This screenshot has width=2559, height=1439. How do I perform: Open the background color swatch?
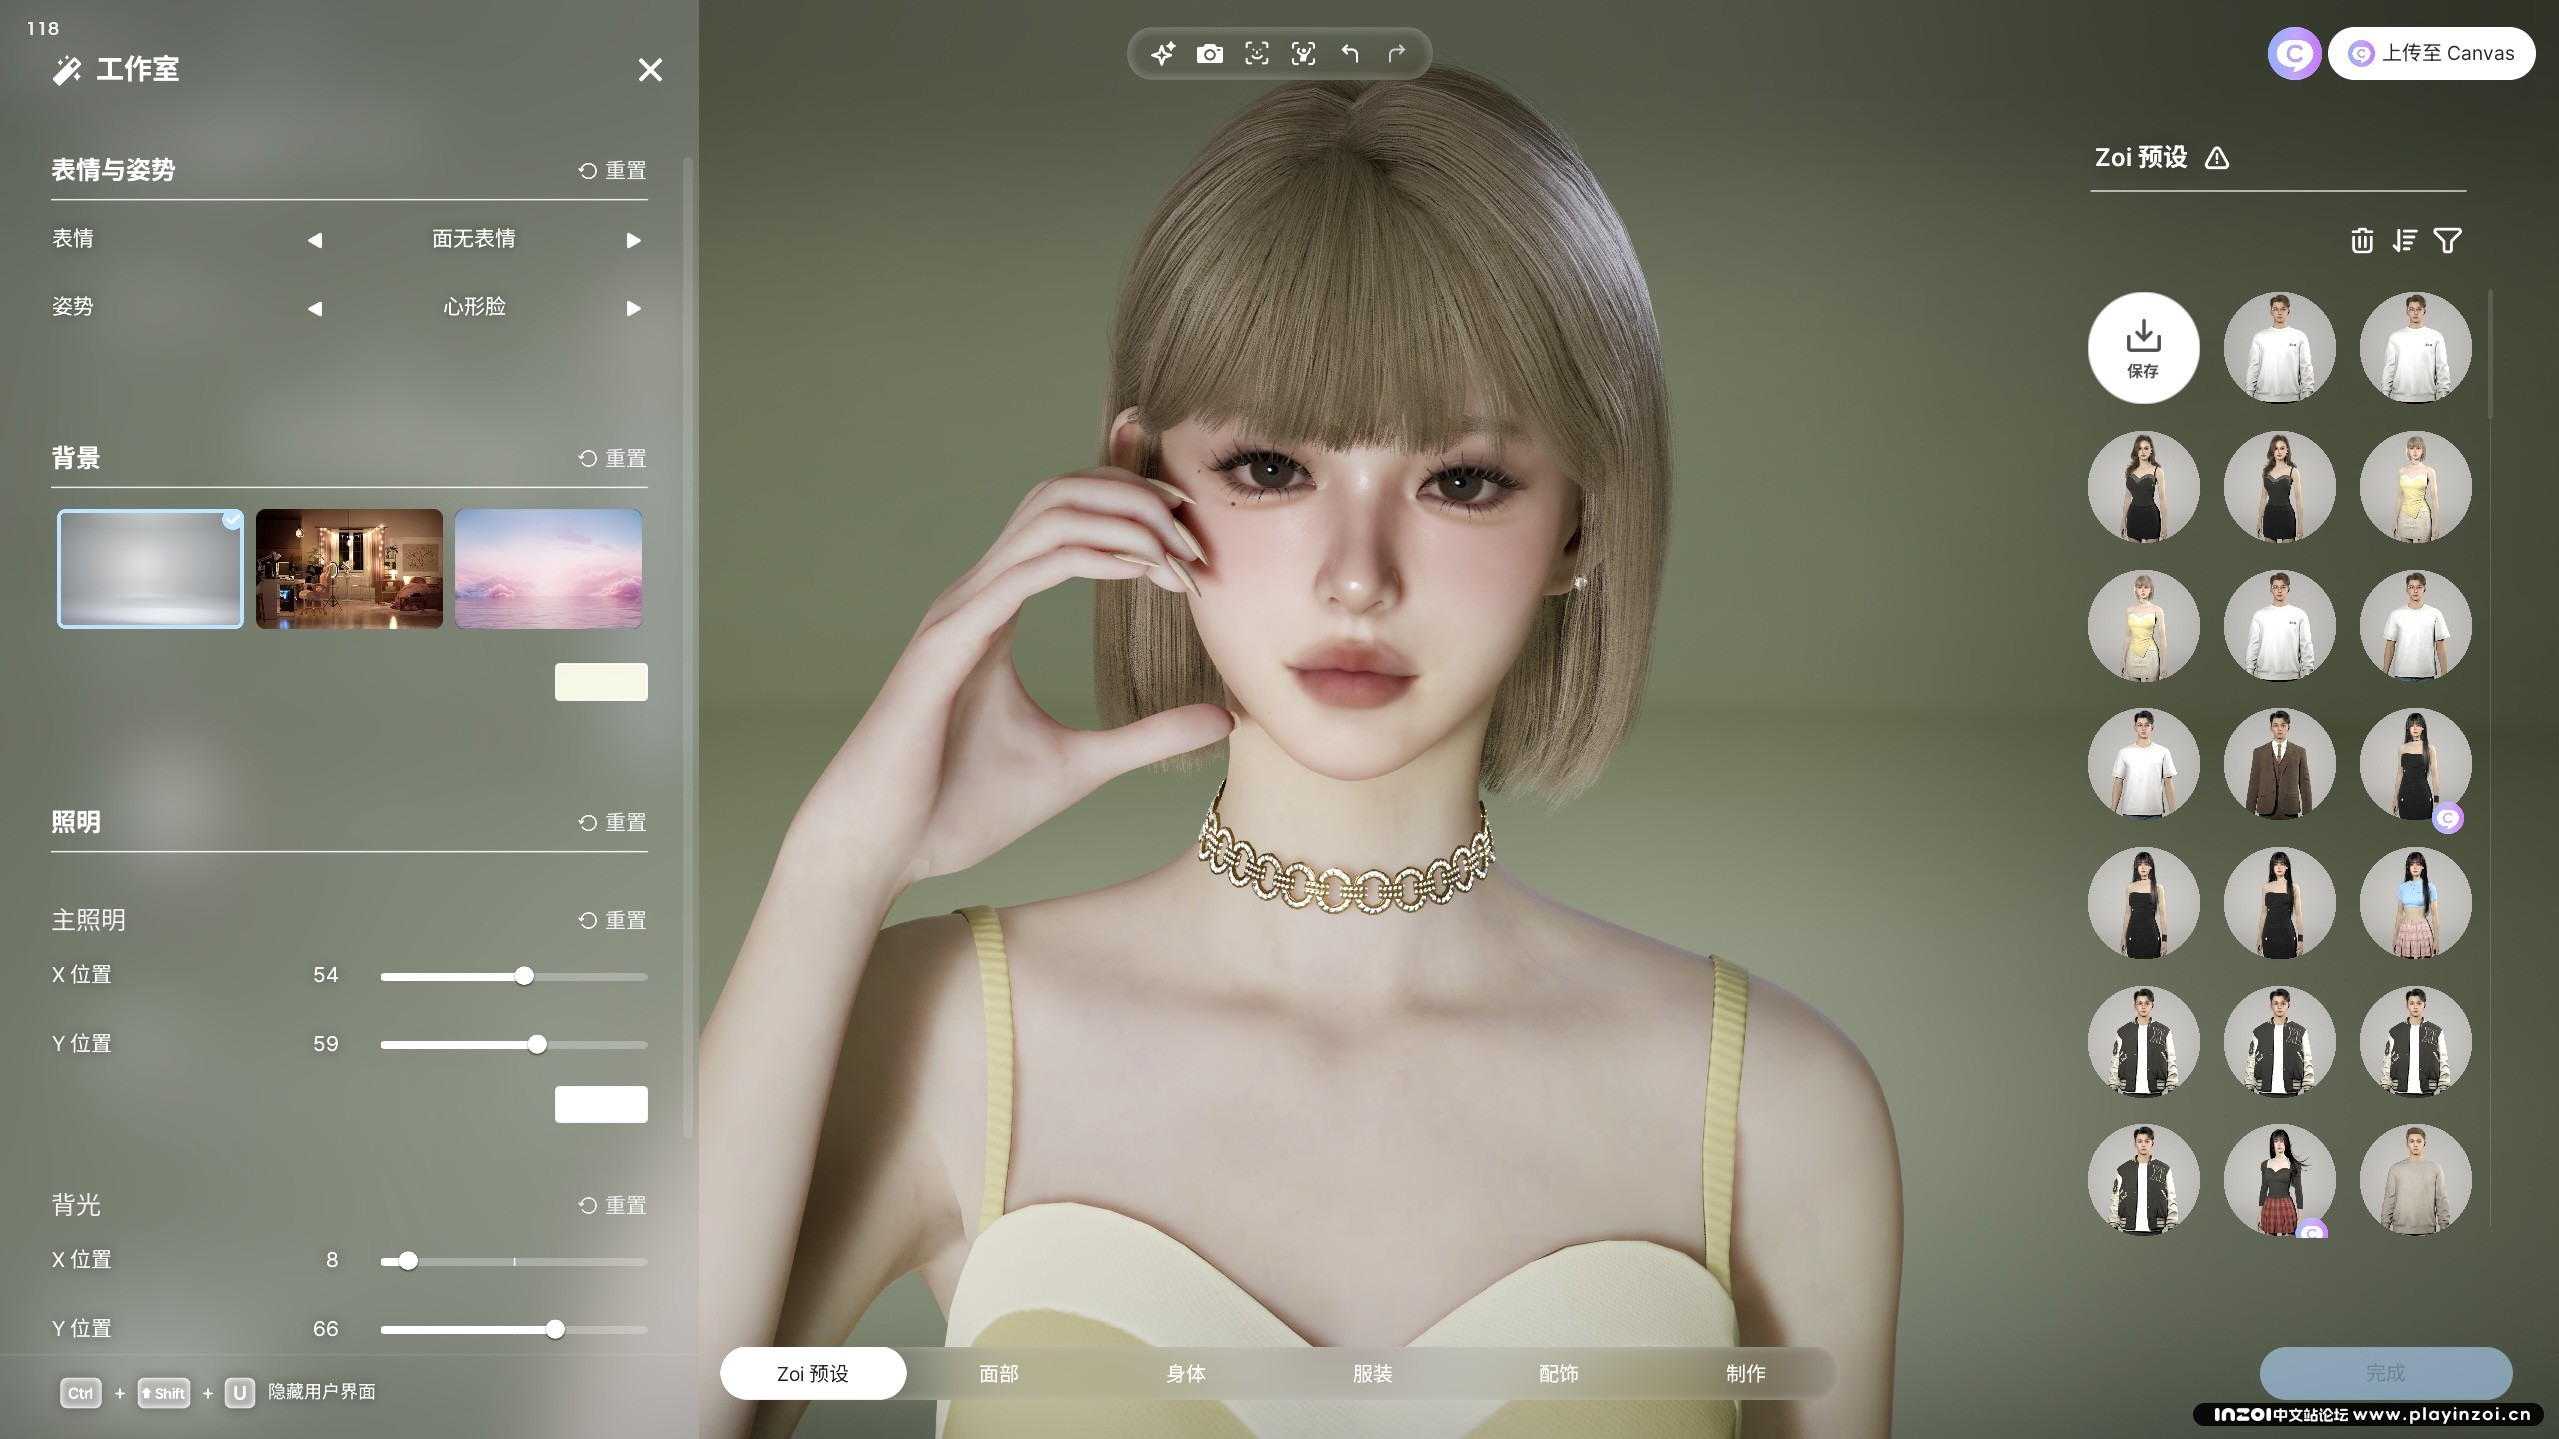coord(601,682)
